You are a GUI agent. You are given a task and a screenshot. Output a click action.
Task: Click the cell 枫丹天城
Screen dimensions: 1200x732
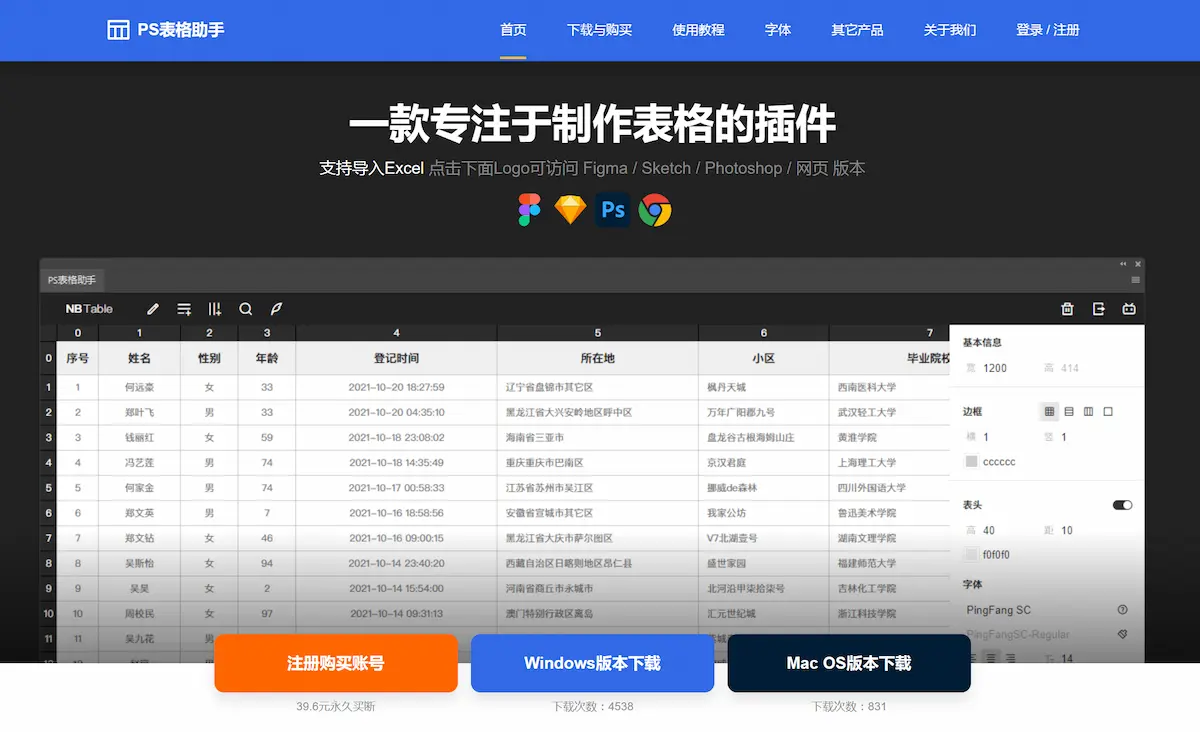click(x=763, y=387)
